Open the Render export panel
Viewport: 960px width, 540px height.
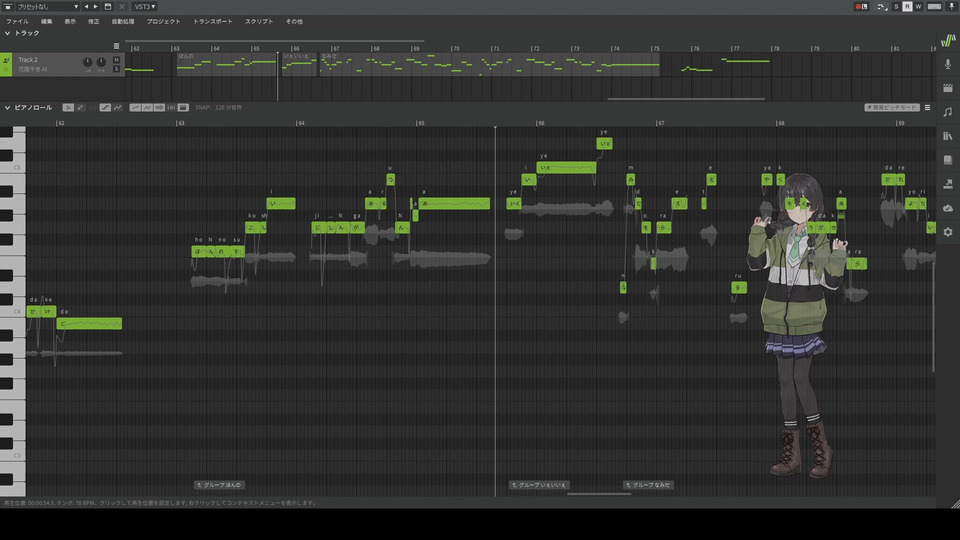pos(948,184)
